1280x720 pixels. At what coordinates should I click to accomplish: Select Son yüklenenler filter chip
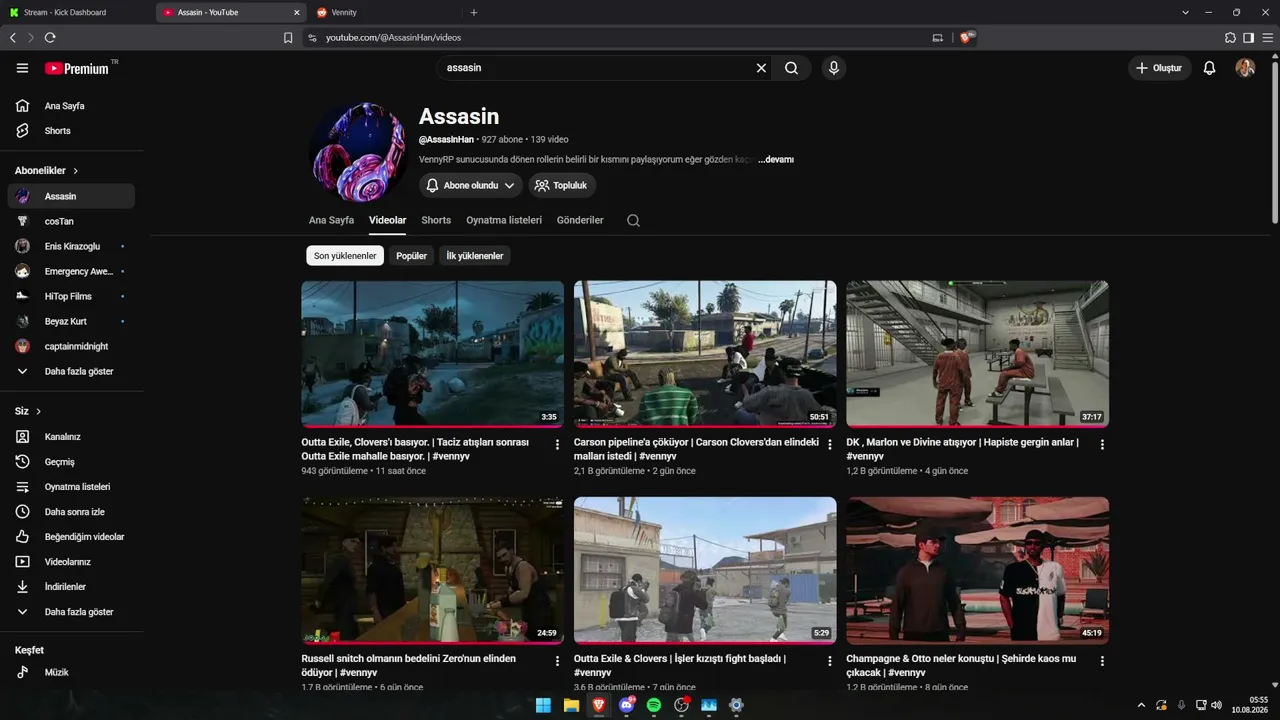[345, 256]
